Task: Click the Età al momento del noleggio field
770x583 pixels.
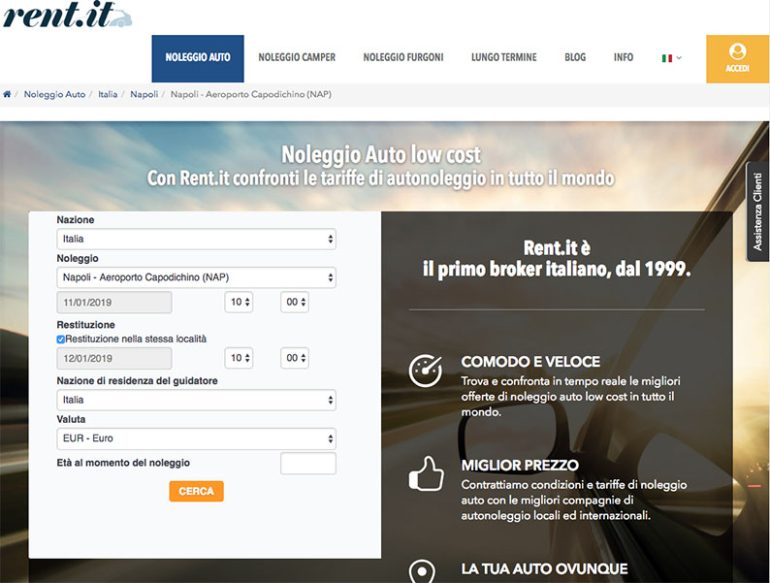Action: tap(308, 464)
